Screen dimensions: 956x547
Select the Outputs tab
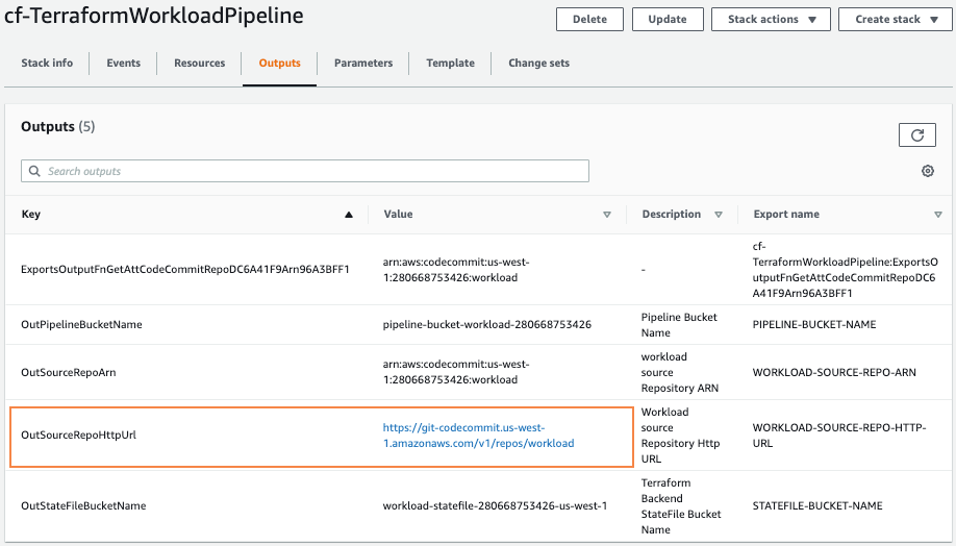pos(279,63)
